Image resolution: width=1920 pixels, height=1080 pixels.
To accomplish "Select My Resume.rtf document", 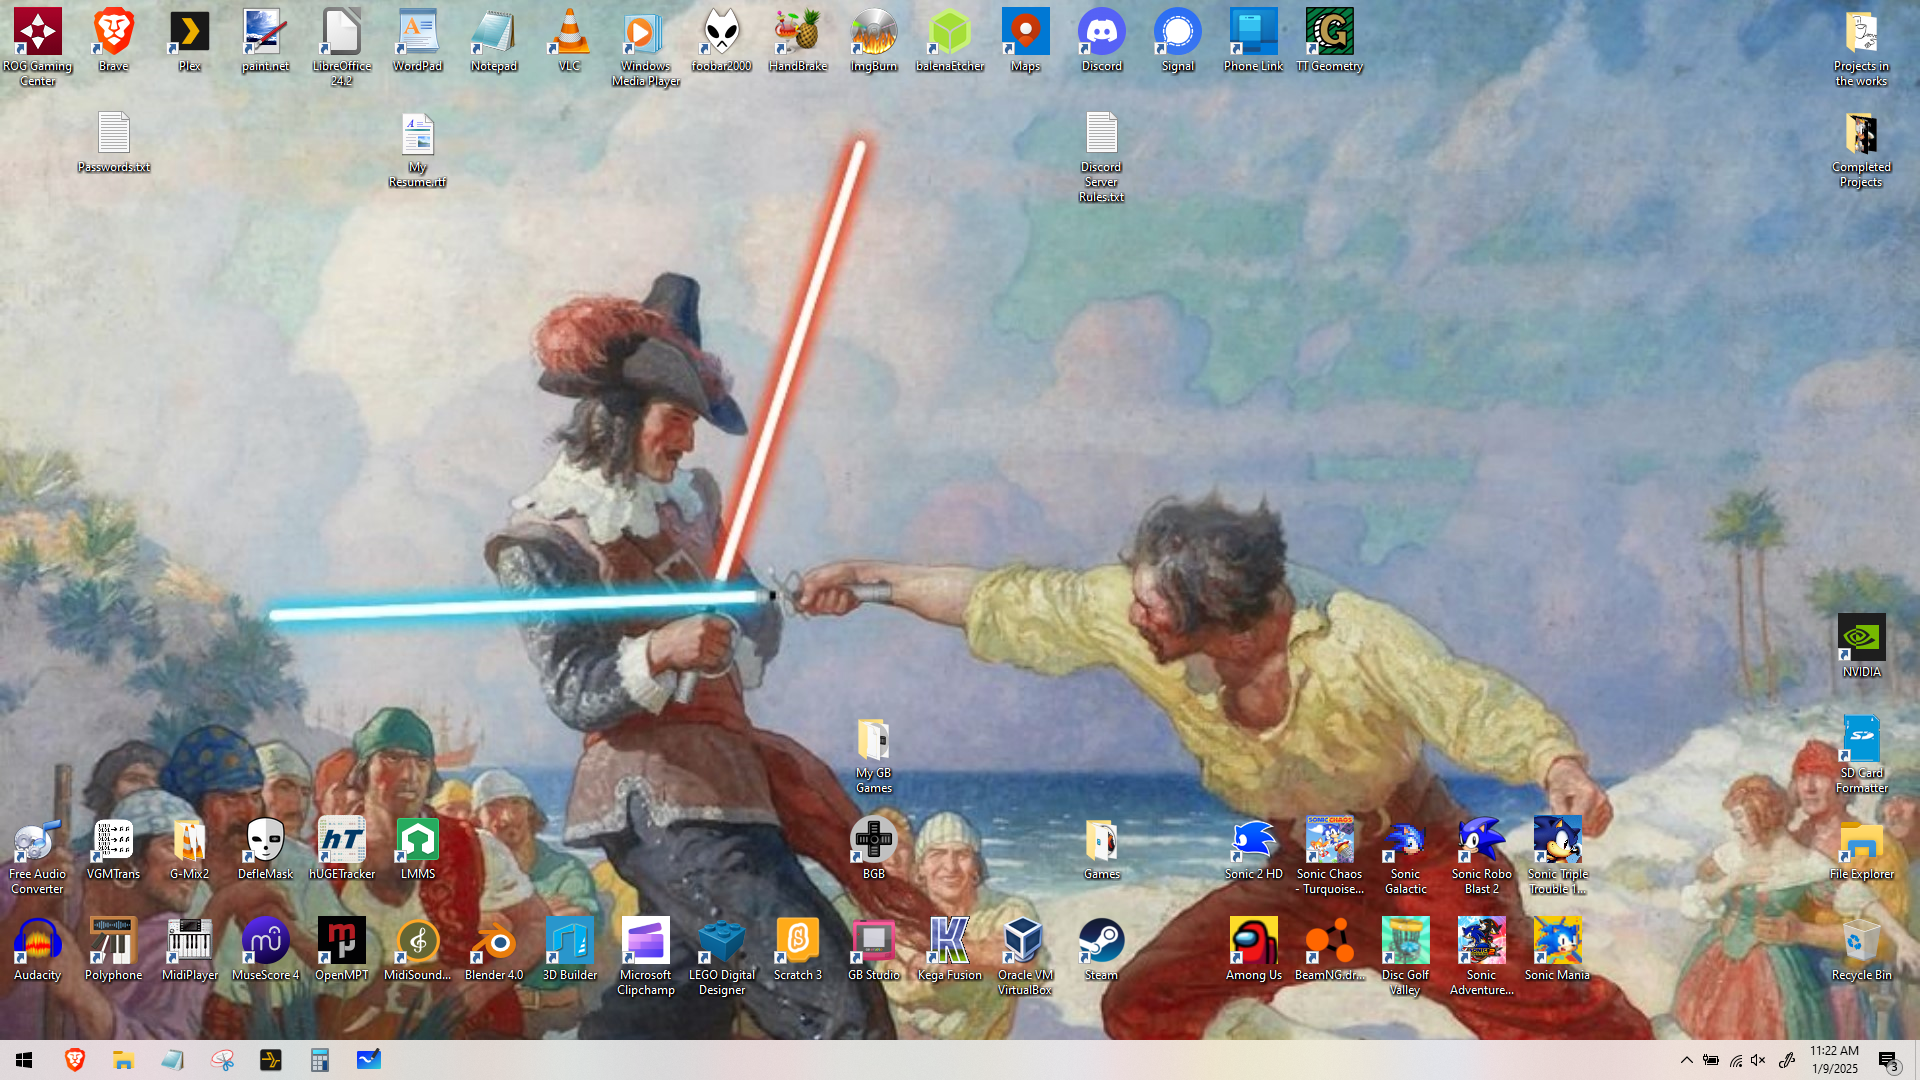I will click(x=417, y=150).
